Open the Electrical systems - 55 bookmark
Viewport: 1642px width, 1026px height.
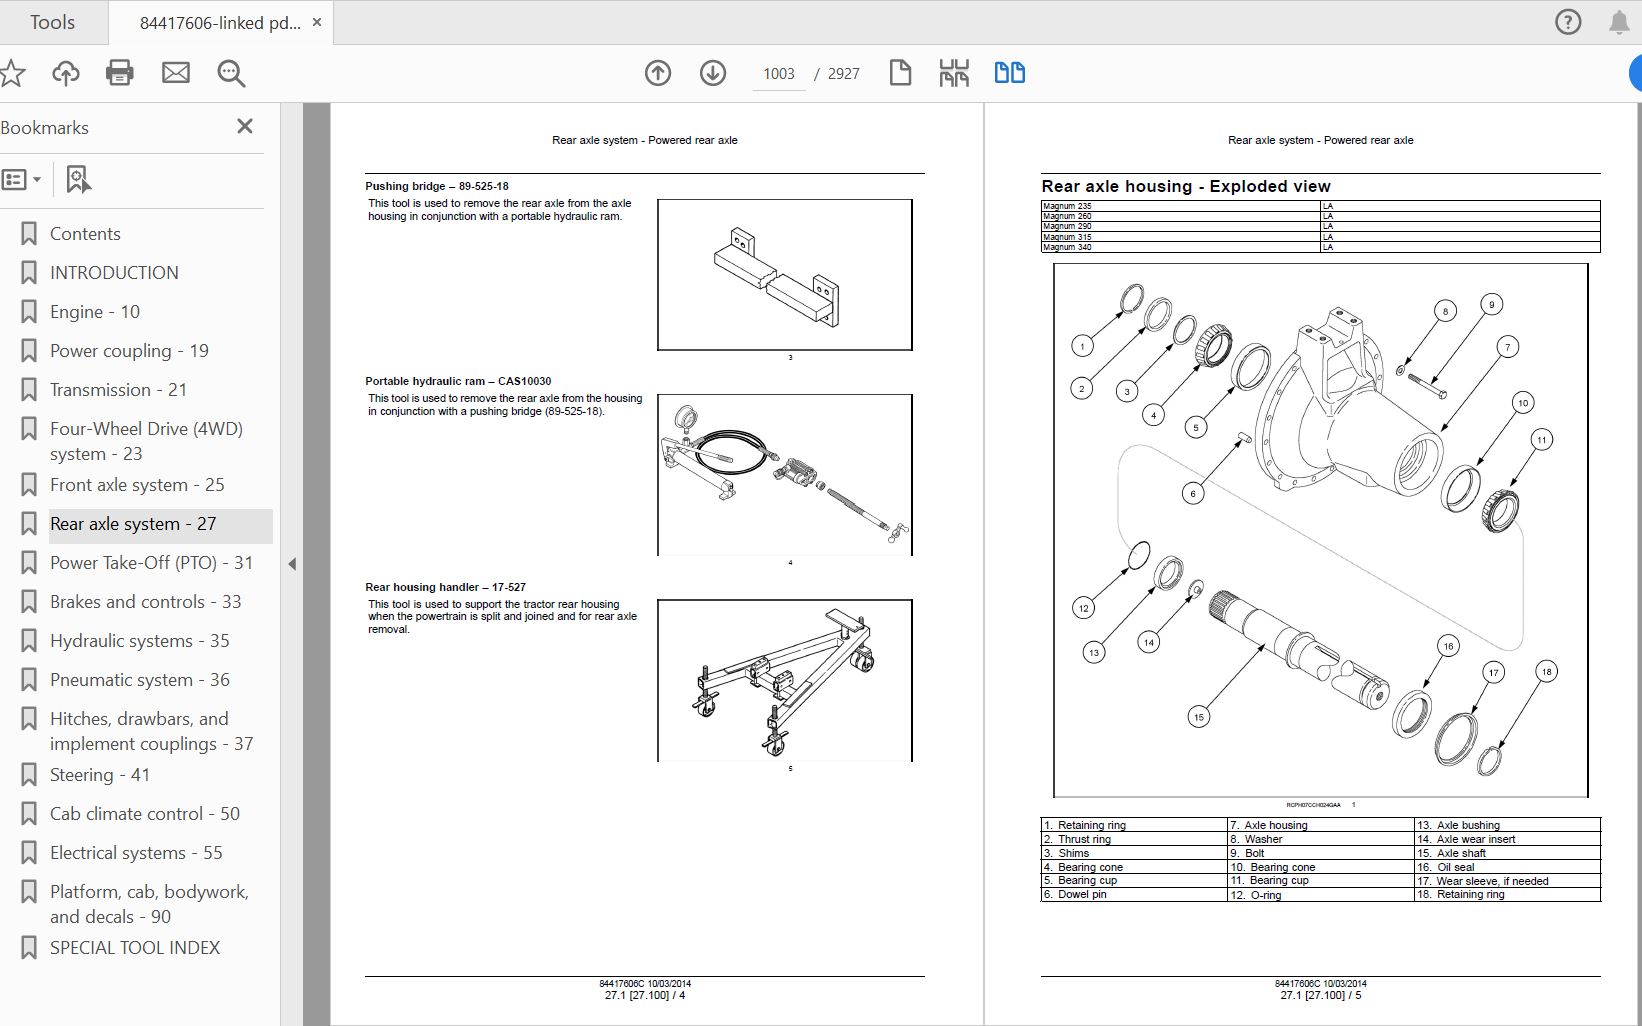coord(136,853)
